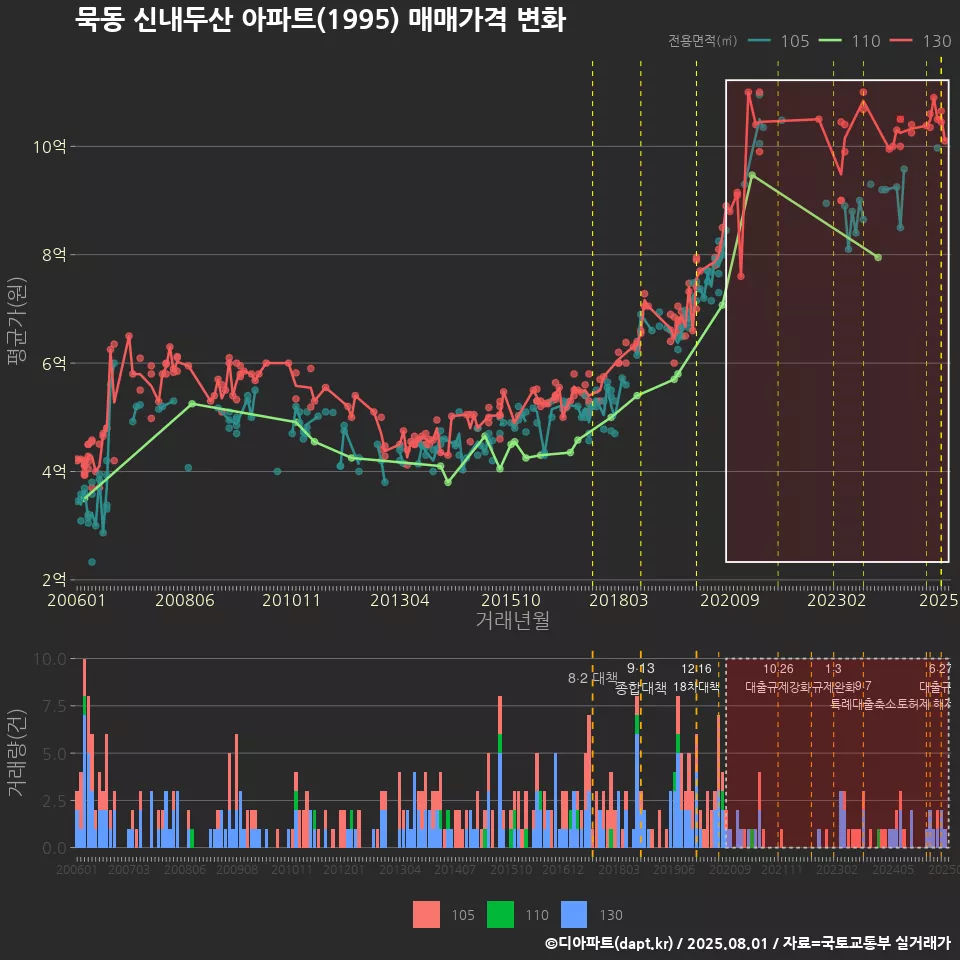Click the 9·13 종합대책 annotation
Image resolution: width=960 pixels, height=960 pixels.
(640, 678)
